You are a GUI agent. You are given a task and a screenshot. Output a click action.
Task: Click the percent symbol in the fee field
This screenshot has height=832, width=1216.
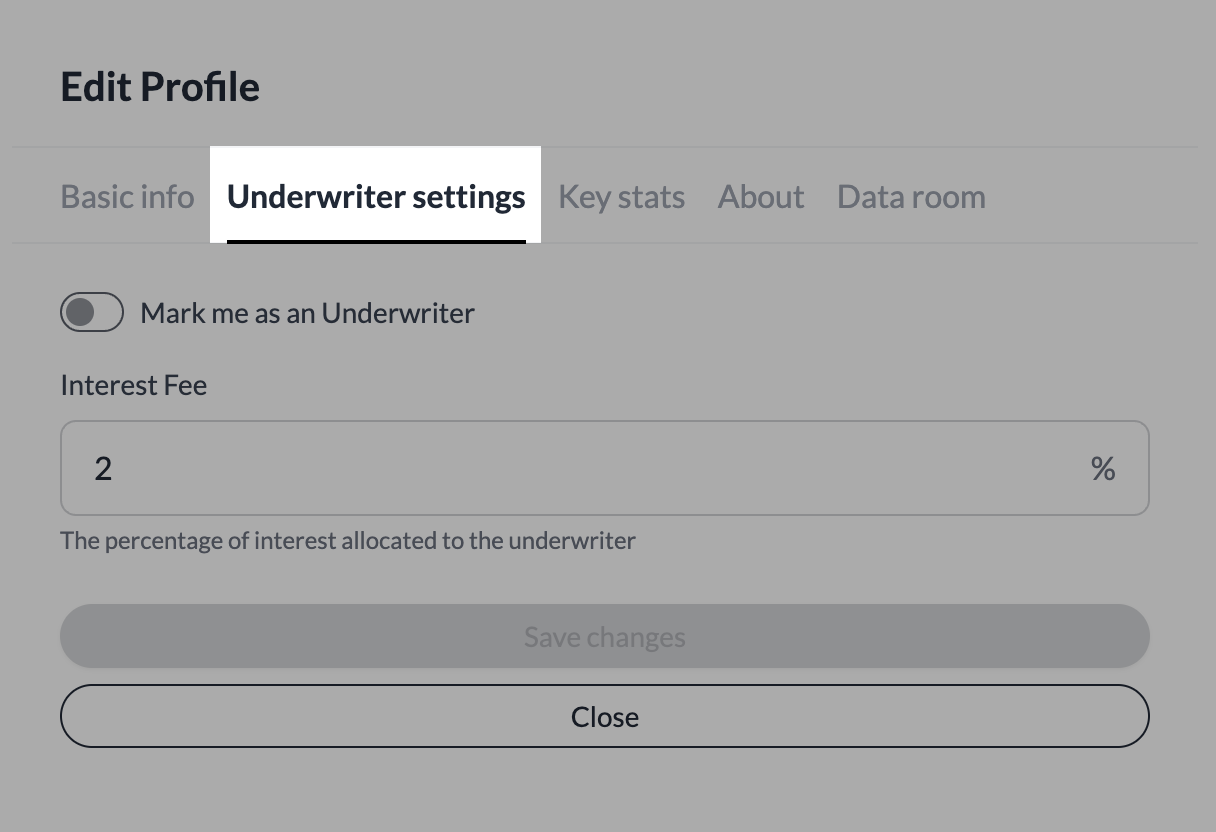click(x=1103, y=468)
